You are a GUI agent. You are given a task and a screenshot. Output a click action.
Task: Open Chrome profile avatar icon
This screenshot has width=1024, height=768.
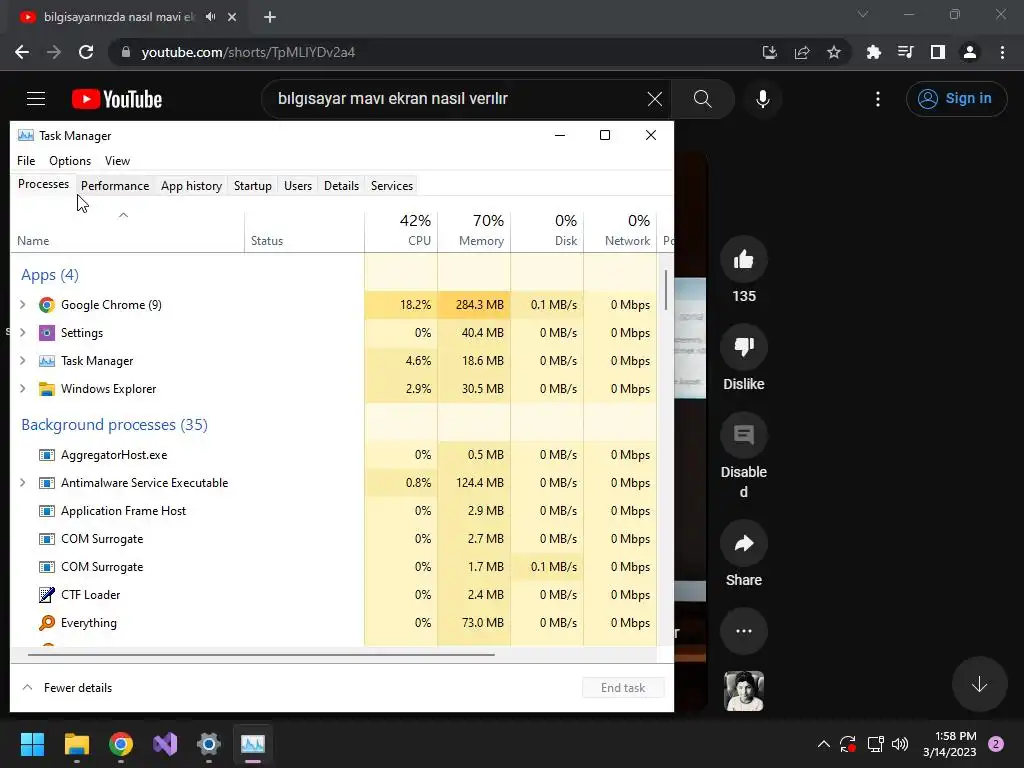click(970, 52)
